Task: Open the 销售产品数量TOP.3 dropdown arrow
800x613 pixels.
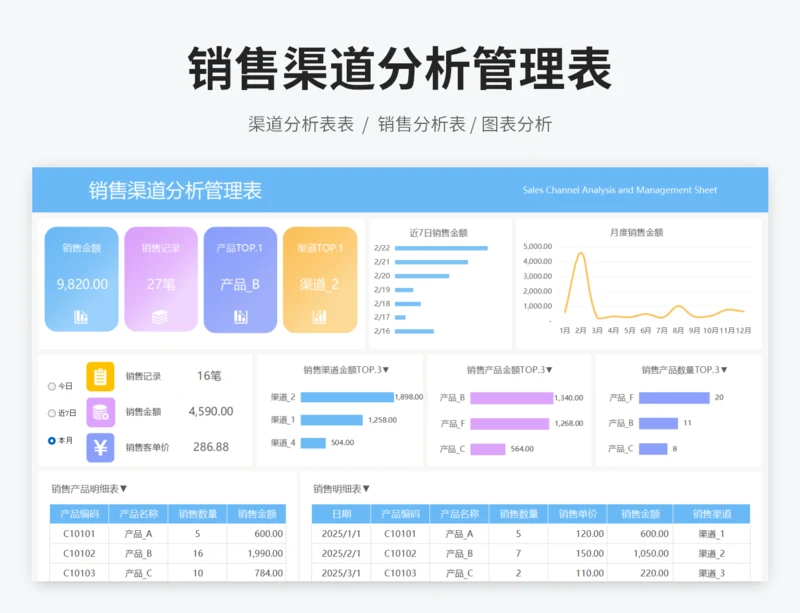Action: [x=724, y=370]
